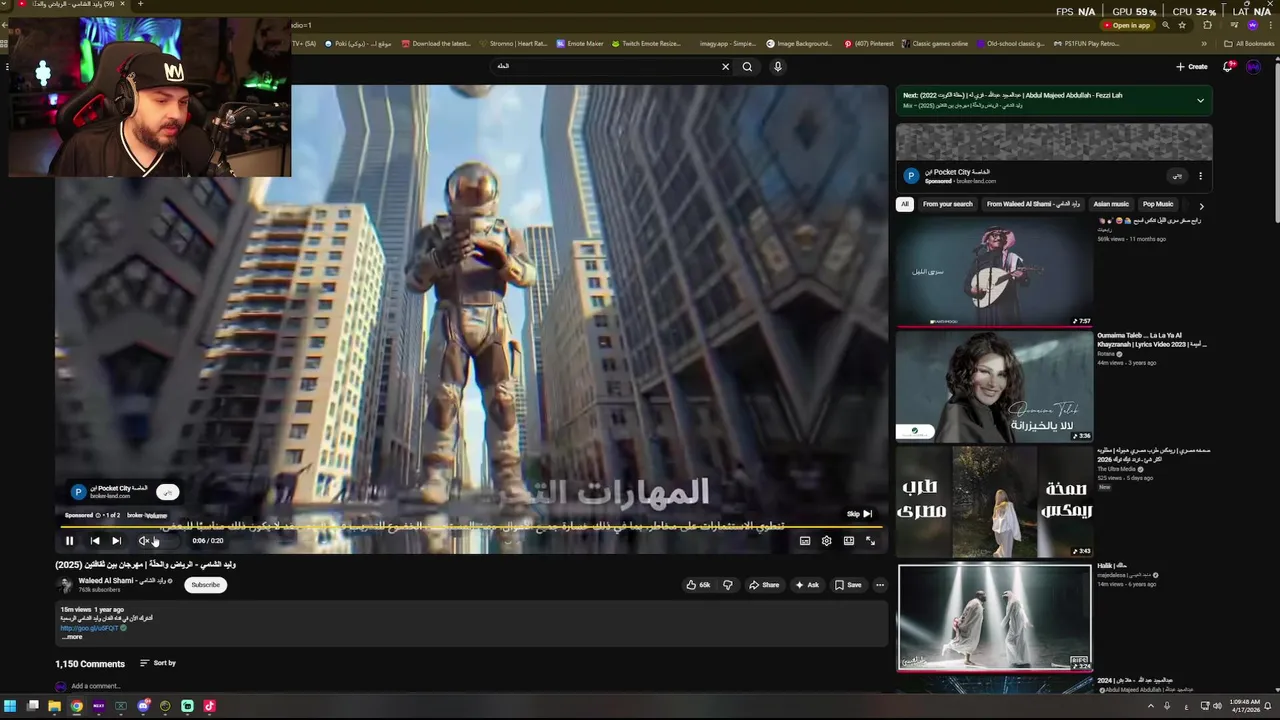
Task: Open the All Bookmarks folder
Action: point(1249,44)
